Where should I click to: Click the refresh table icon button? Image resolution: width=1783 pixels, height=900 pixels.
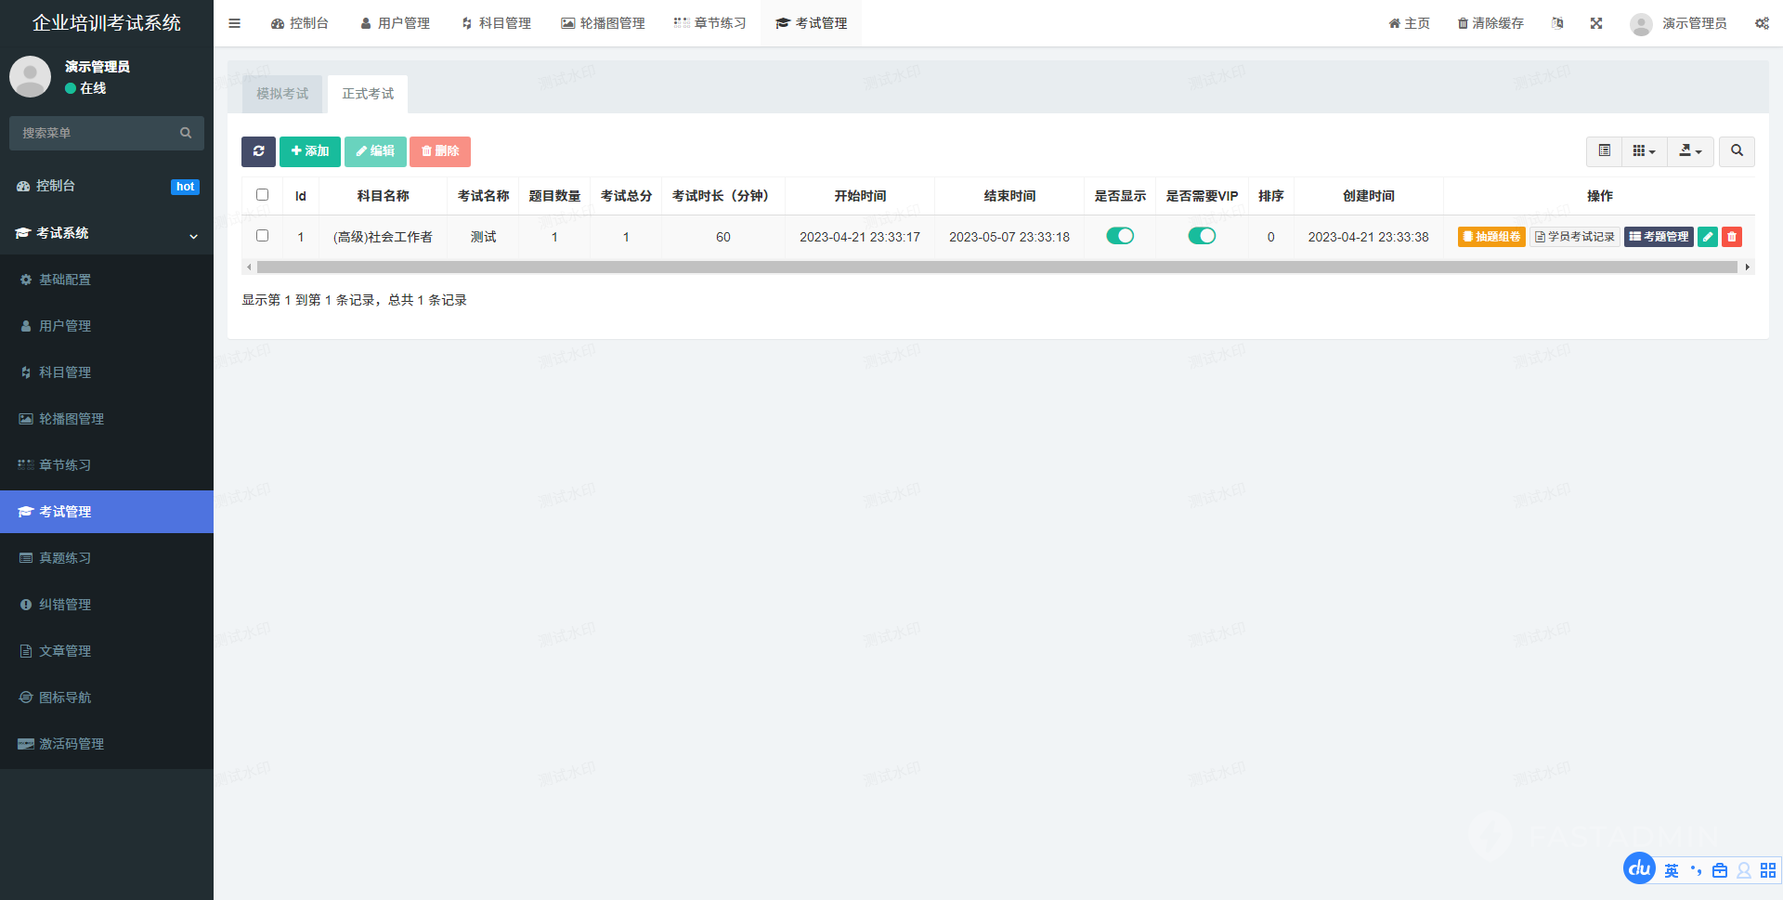click(258, 151)
